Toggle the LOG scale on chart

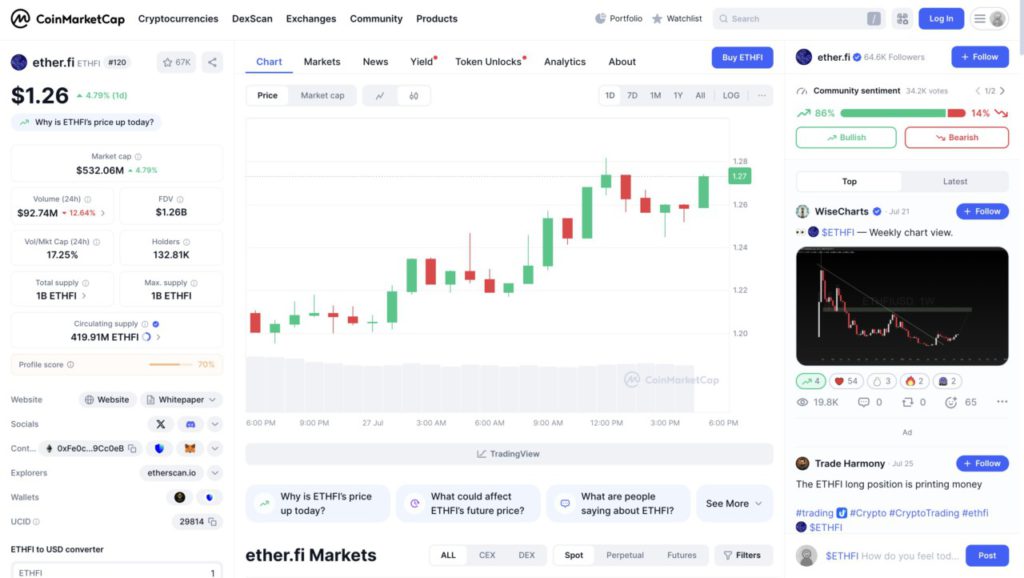coord(731,96)
